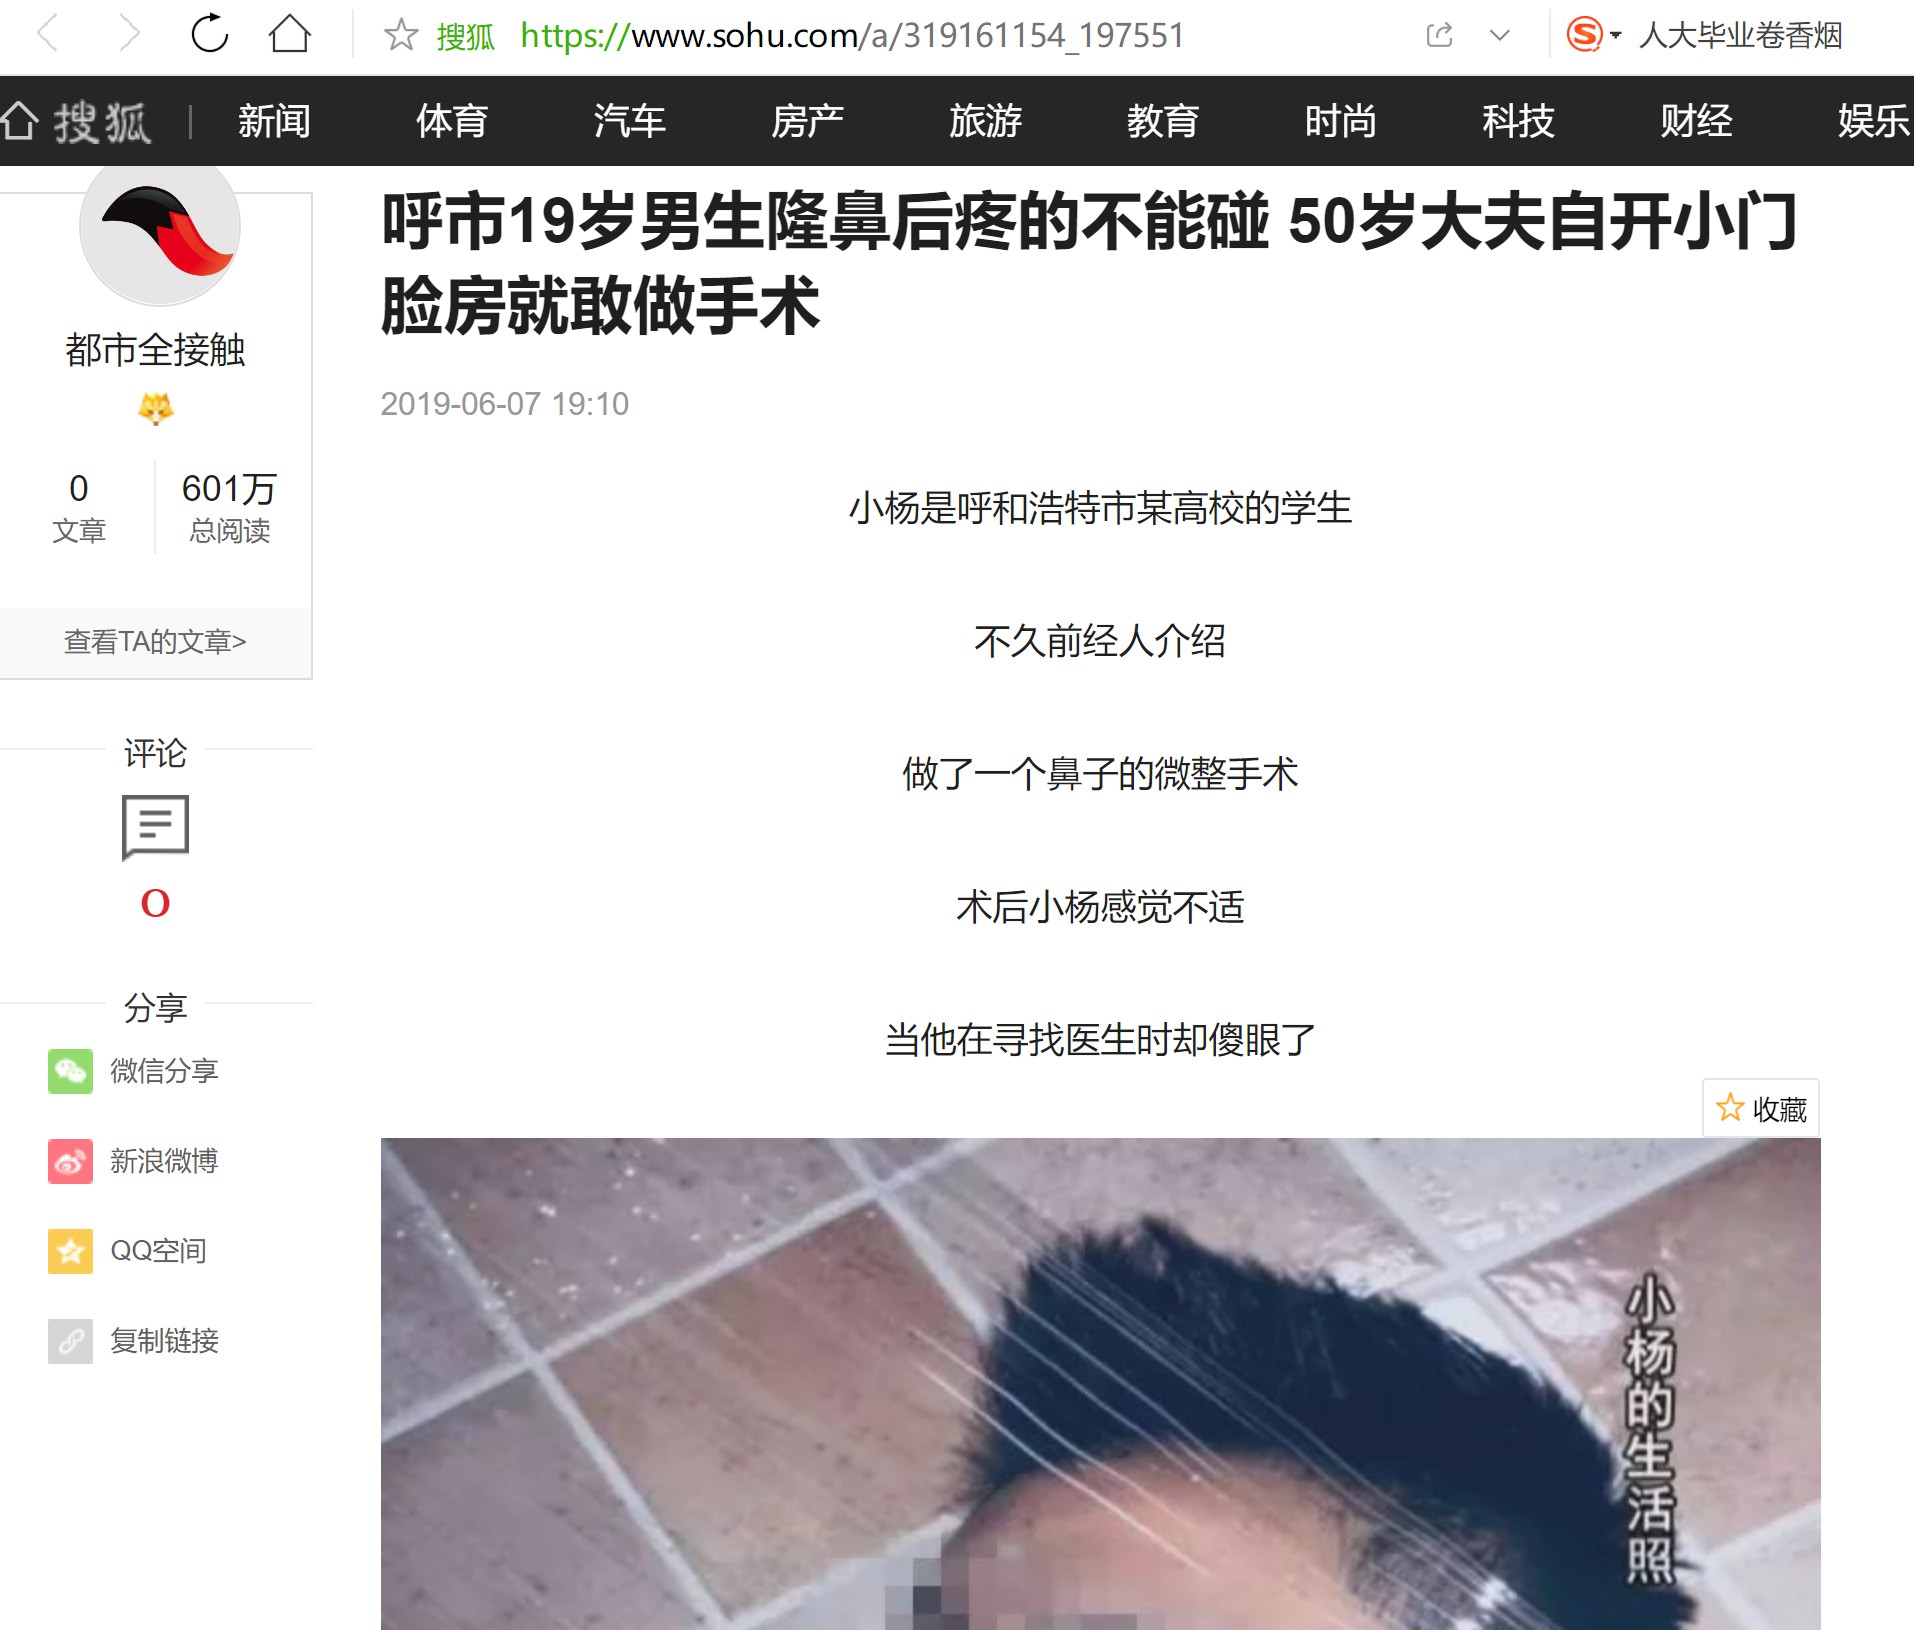Click the line 不久前经人介绍
The width and height of the screenshot is (1914, 1630).
(1100, 641)
